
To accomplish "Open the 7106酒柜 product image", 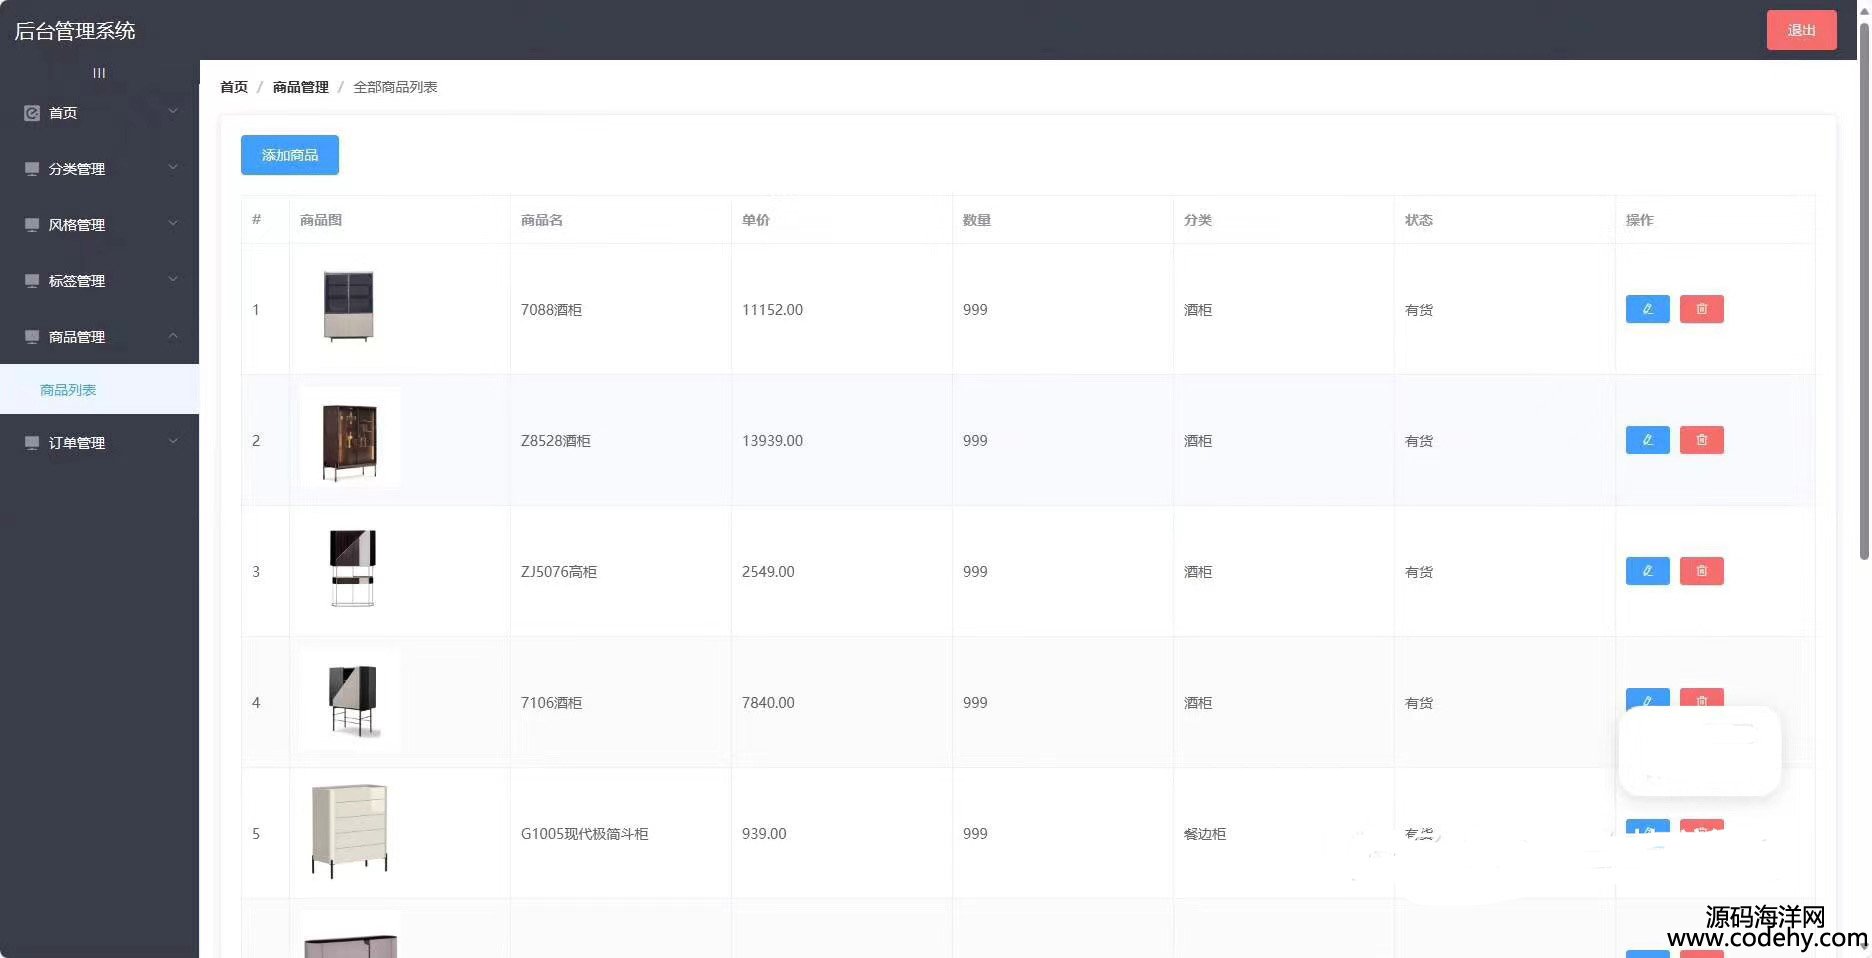I will [350, 700].
